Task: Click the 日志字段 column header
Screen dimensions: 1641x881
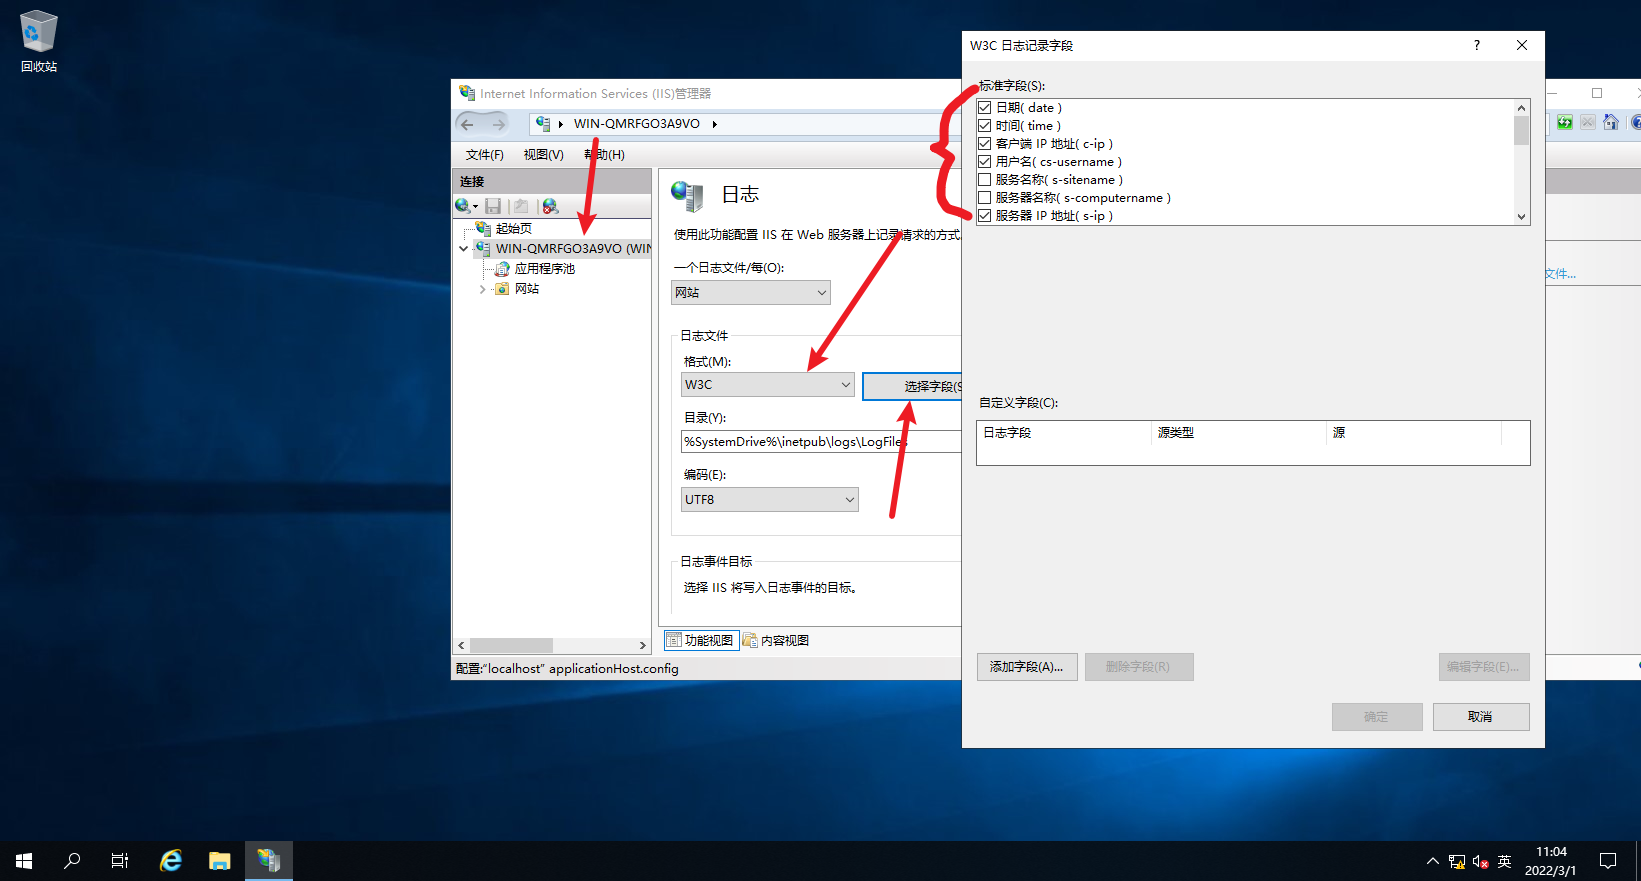Action: [x=1064, y=433]
